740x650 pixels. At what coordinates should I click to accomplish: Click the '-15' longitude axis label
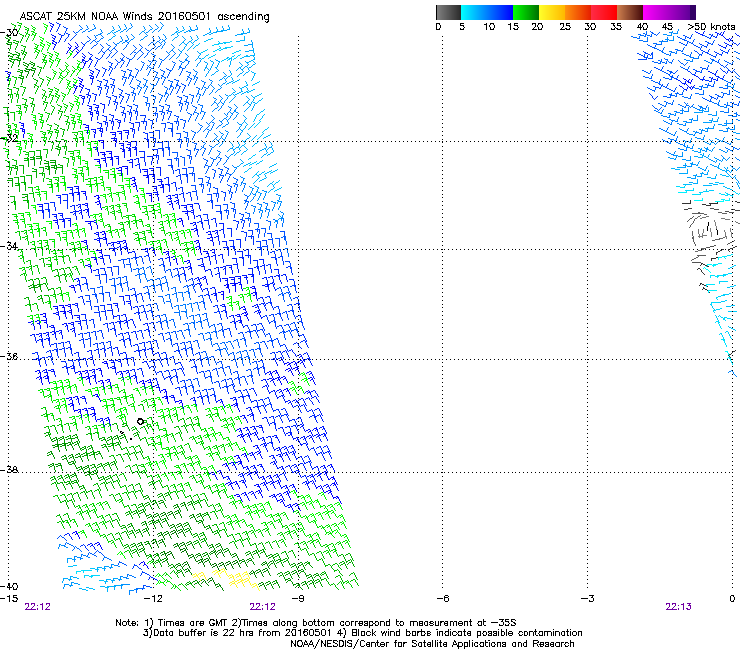click(9, 599)
